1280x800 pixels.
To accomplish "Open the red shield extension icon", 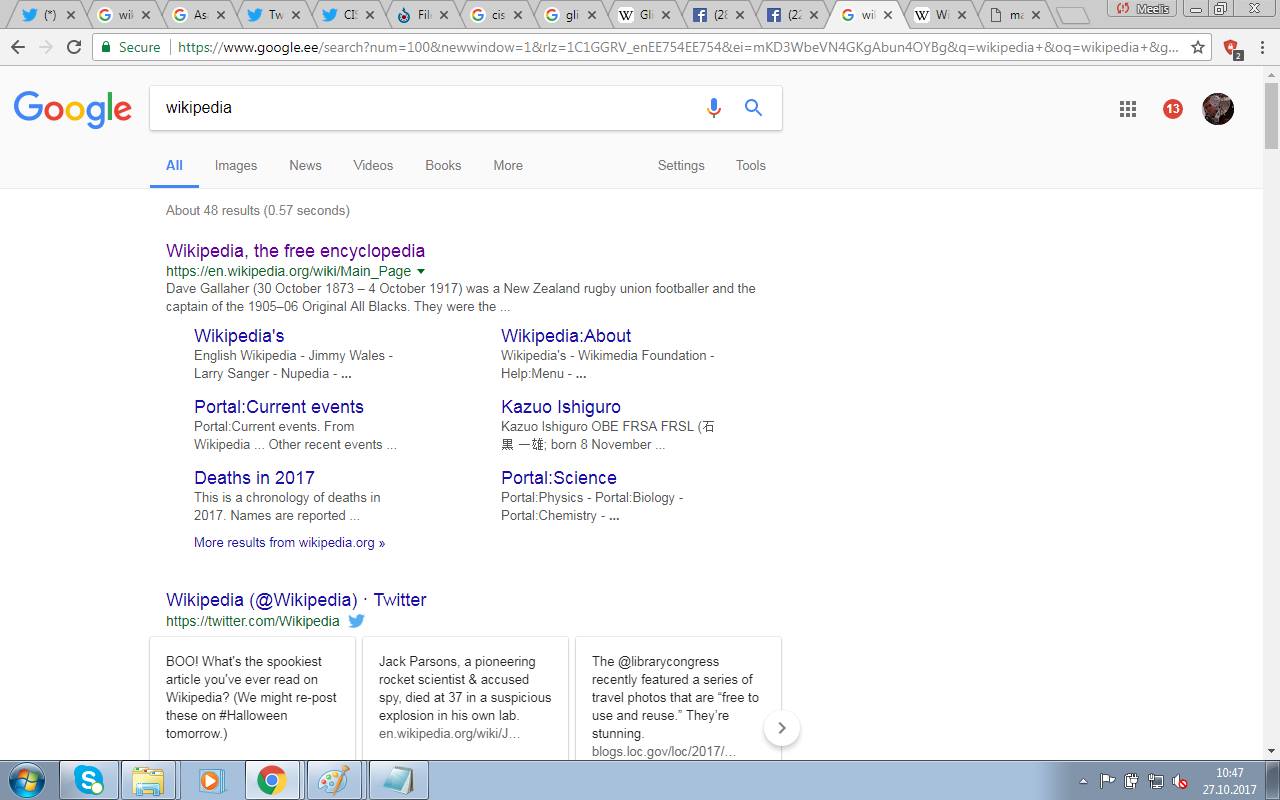I will 1231,47.
